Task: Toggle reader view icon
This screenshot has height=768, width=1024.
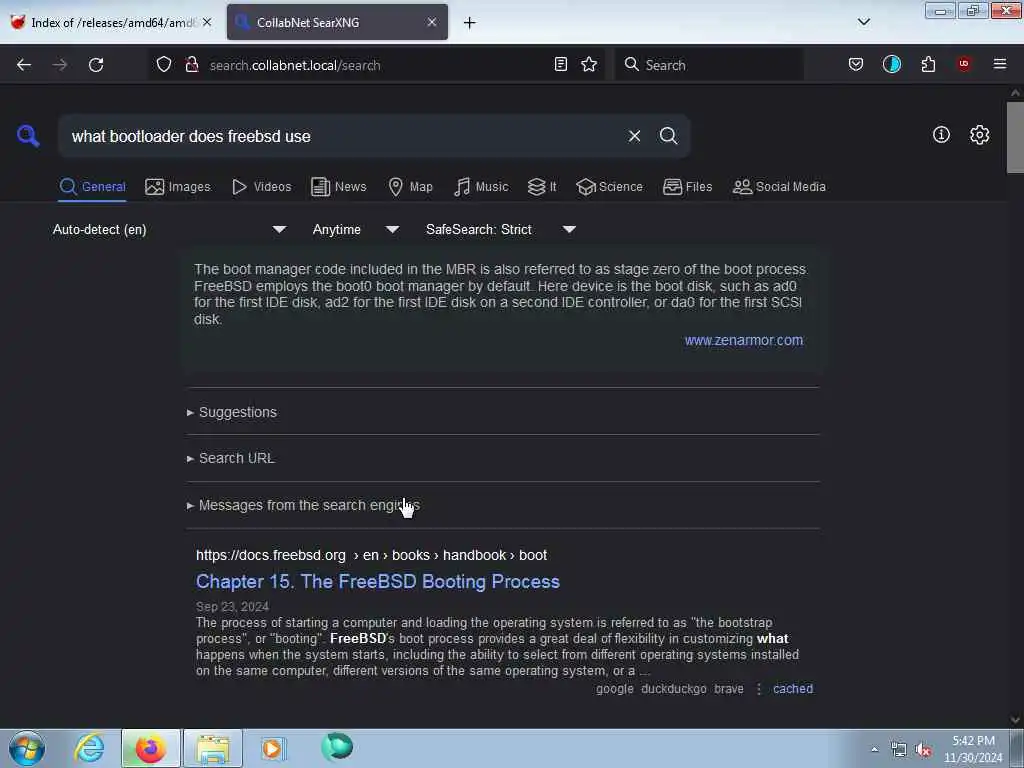Action: tap(560, 64)
